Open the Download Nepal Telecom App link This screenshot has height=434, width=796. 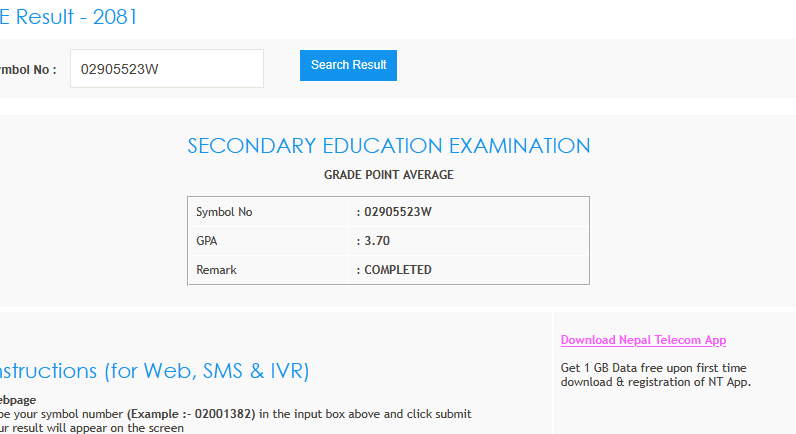point(643,340)
